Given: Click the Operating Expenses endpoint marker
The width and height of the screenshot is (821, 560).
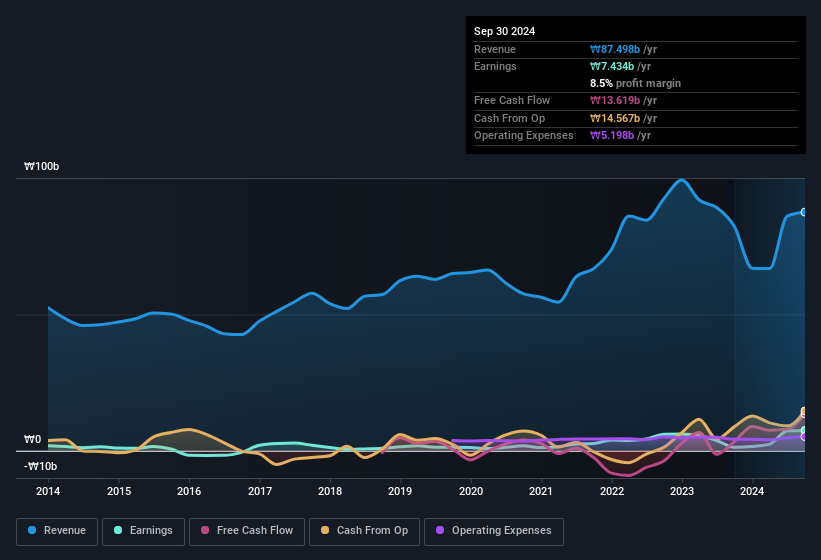Looking at the screenshot, I should tap(804, 436).
